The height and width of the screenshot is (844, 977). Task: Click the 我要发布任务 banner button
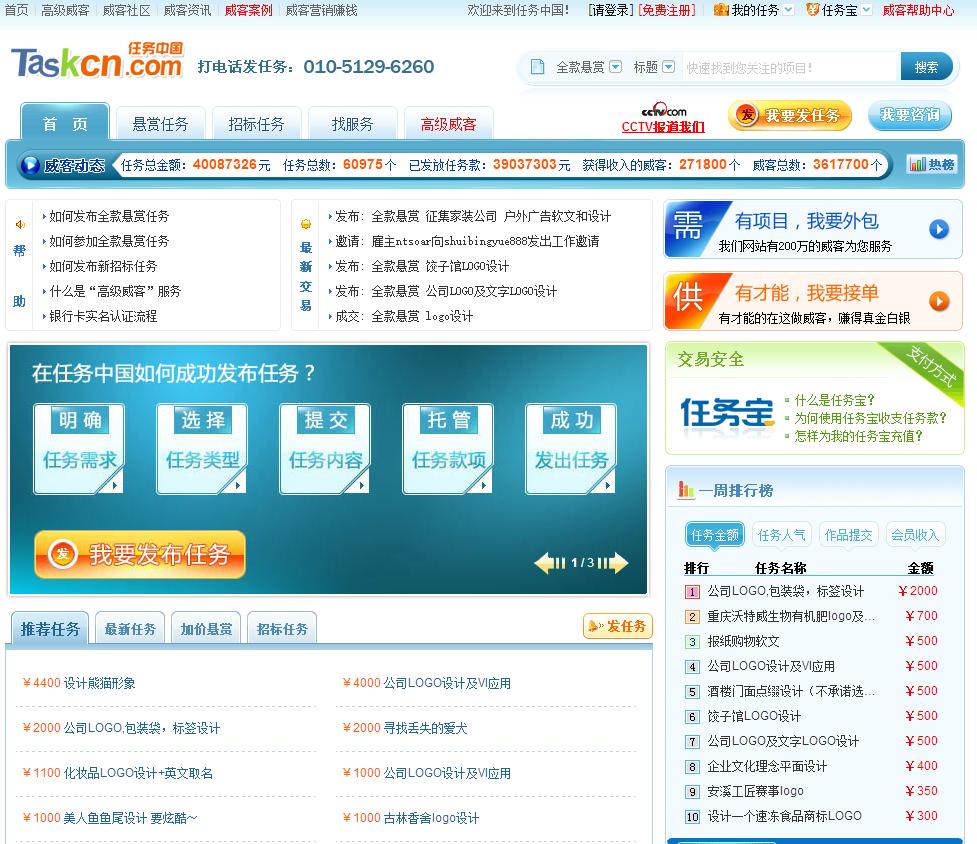point(140,555)
